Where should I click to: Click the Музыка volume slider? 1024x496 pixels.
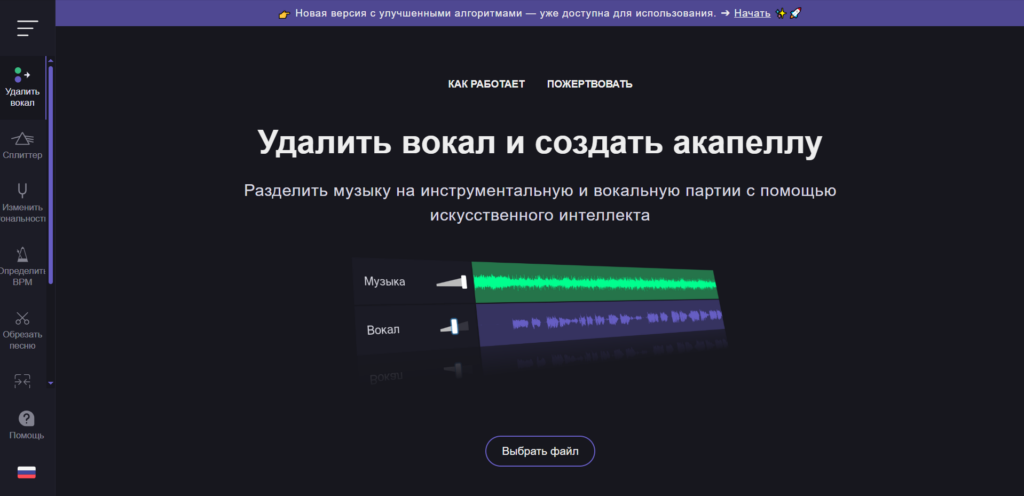pyautogui.click(x=452, y=282)
